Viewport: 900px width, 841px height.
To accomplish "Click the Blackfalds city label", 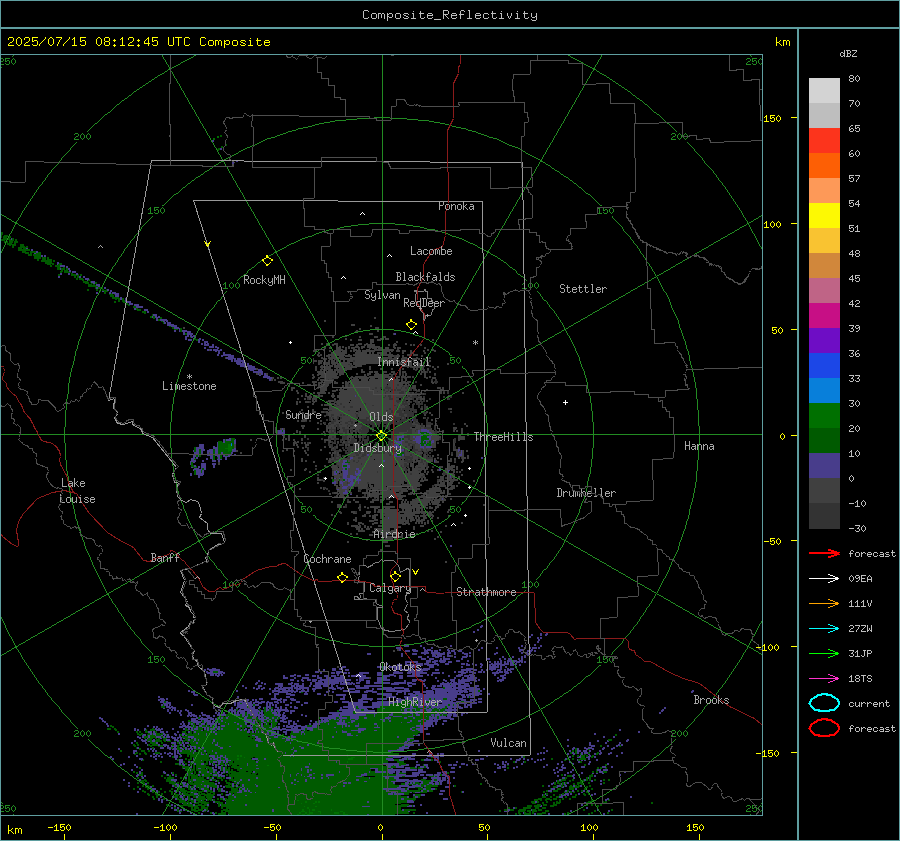I will (x=425, y=277).
